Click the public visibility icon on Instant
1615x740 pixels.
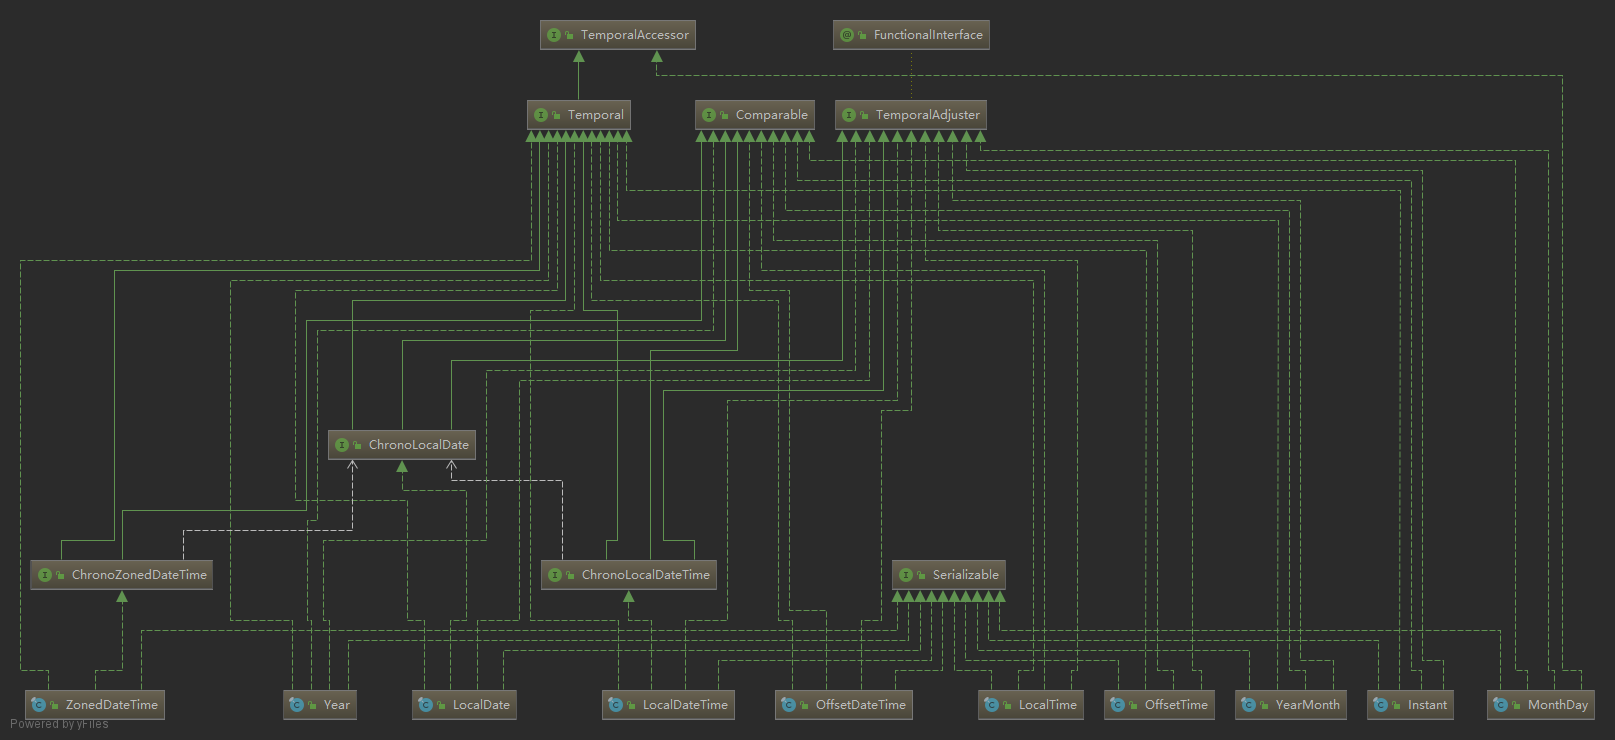coord(1397,706)
